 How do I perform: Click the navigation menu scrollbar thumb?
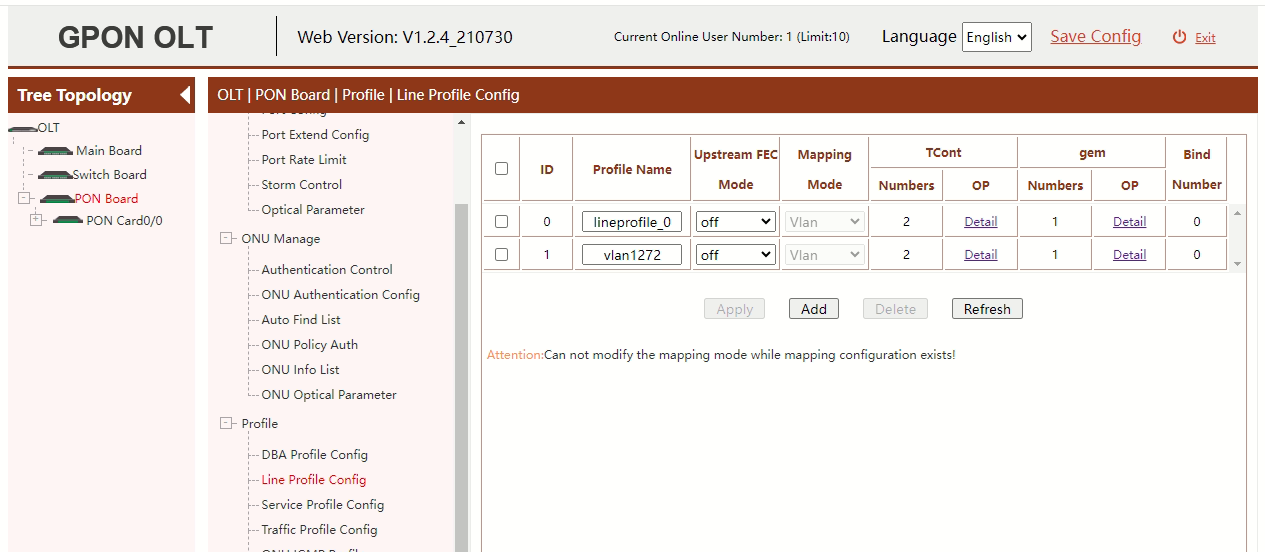point(461,376)
